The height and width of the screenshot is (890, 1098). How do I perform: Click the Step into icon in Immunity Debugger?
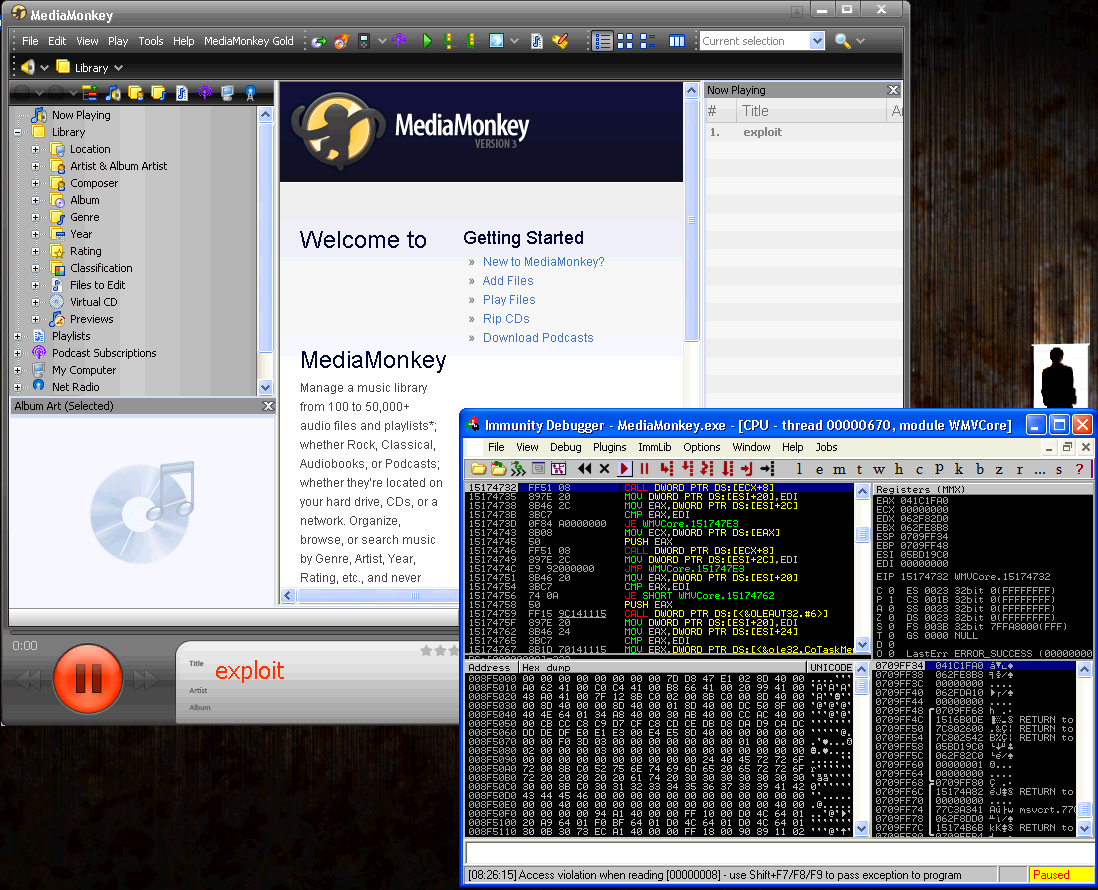click(x=667, y=468)
